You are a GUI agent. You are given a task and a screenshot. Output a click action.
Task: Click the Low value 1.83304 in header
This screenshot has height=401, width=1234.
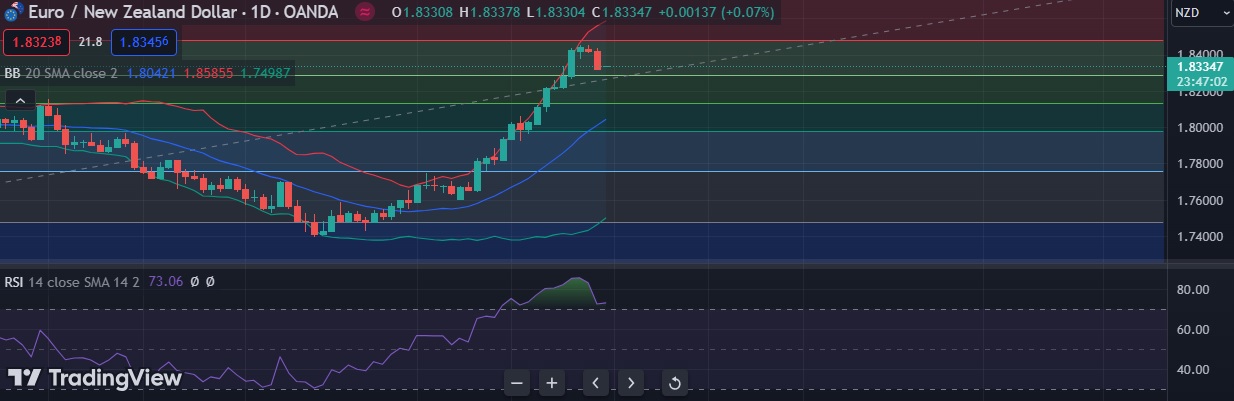point(562,13)
